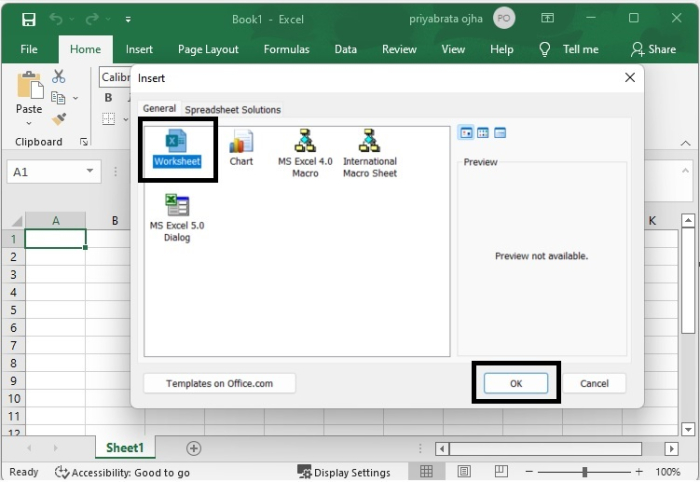700x482 pixels.
Task: Click the Format Painter brush icon
Action: pos(58,119)
